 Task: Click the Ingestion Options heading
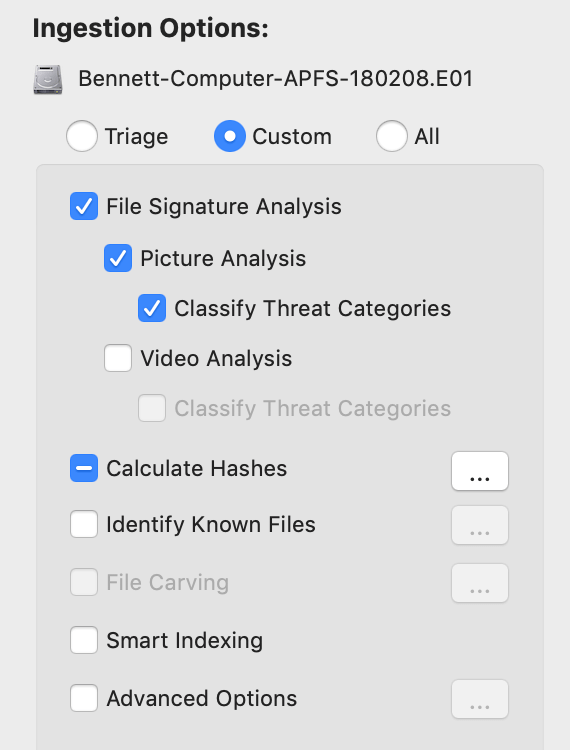[x=151, y=29]
